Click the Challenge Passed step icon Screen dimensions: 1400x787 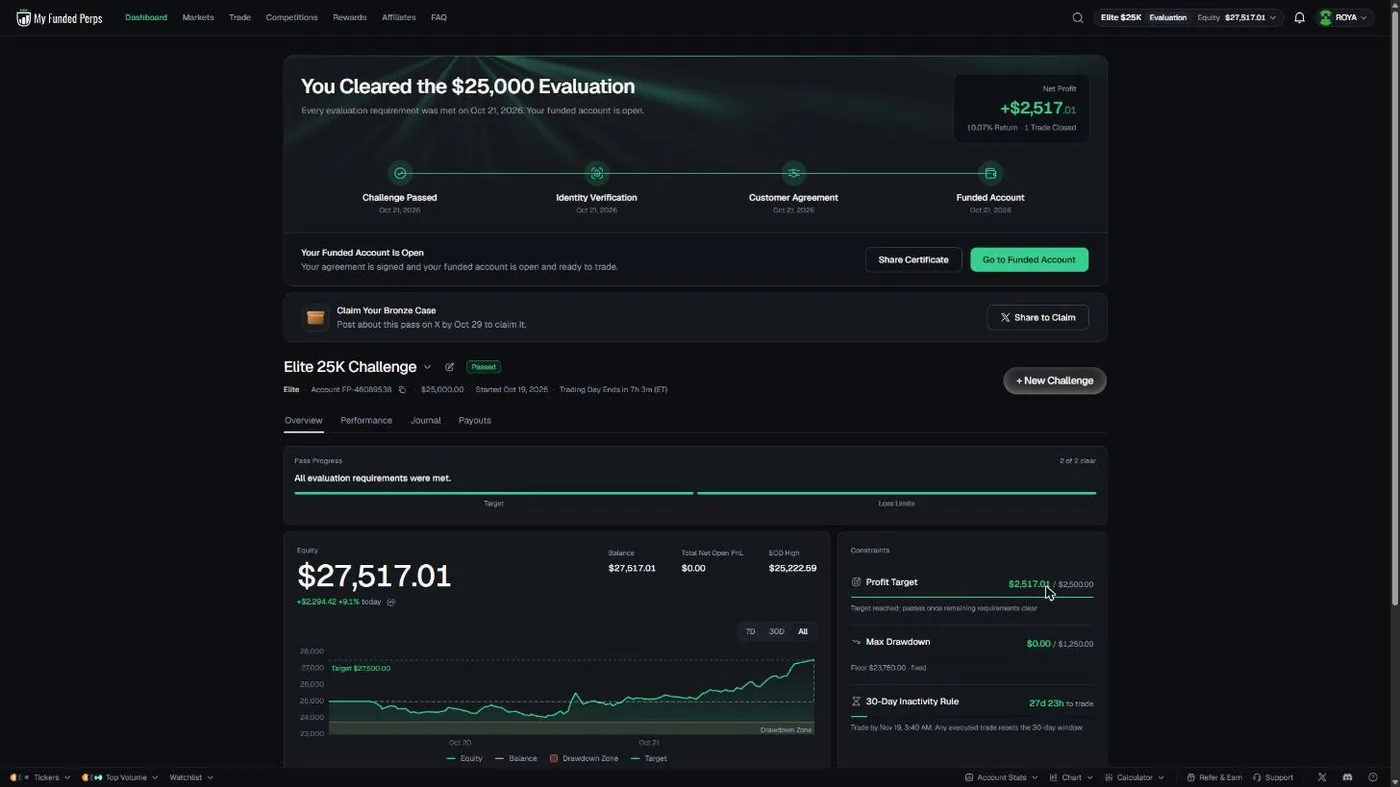(400, 173)
